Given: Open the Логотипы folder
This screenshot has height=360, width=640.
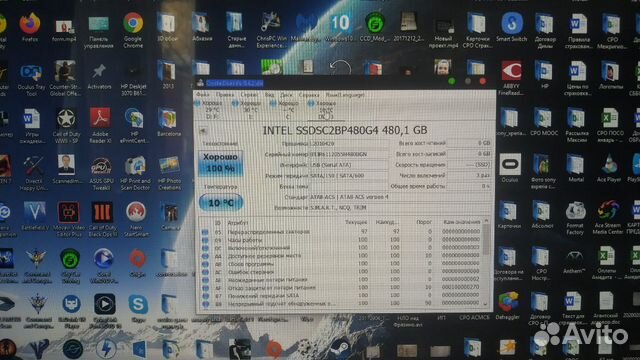Looking at the screenshot, I should pyautogui.click(x=611, y=75).
